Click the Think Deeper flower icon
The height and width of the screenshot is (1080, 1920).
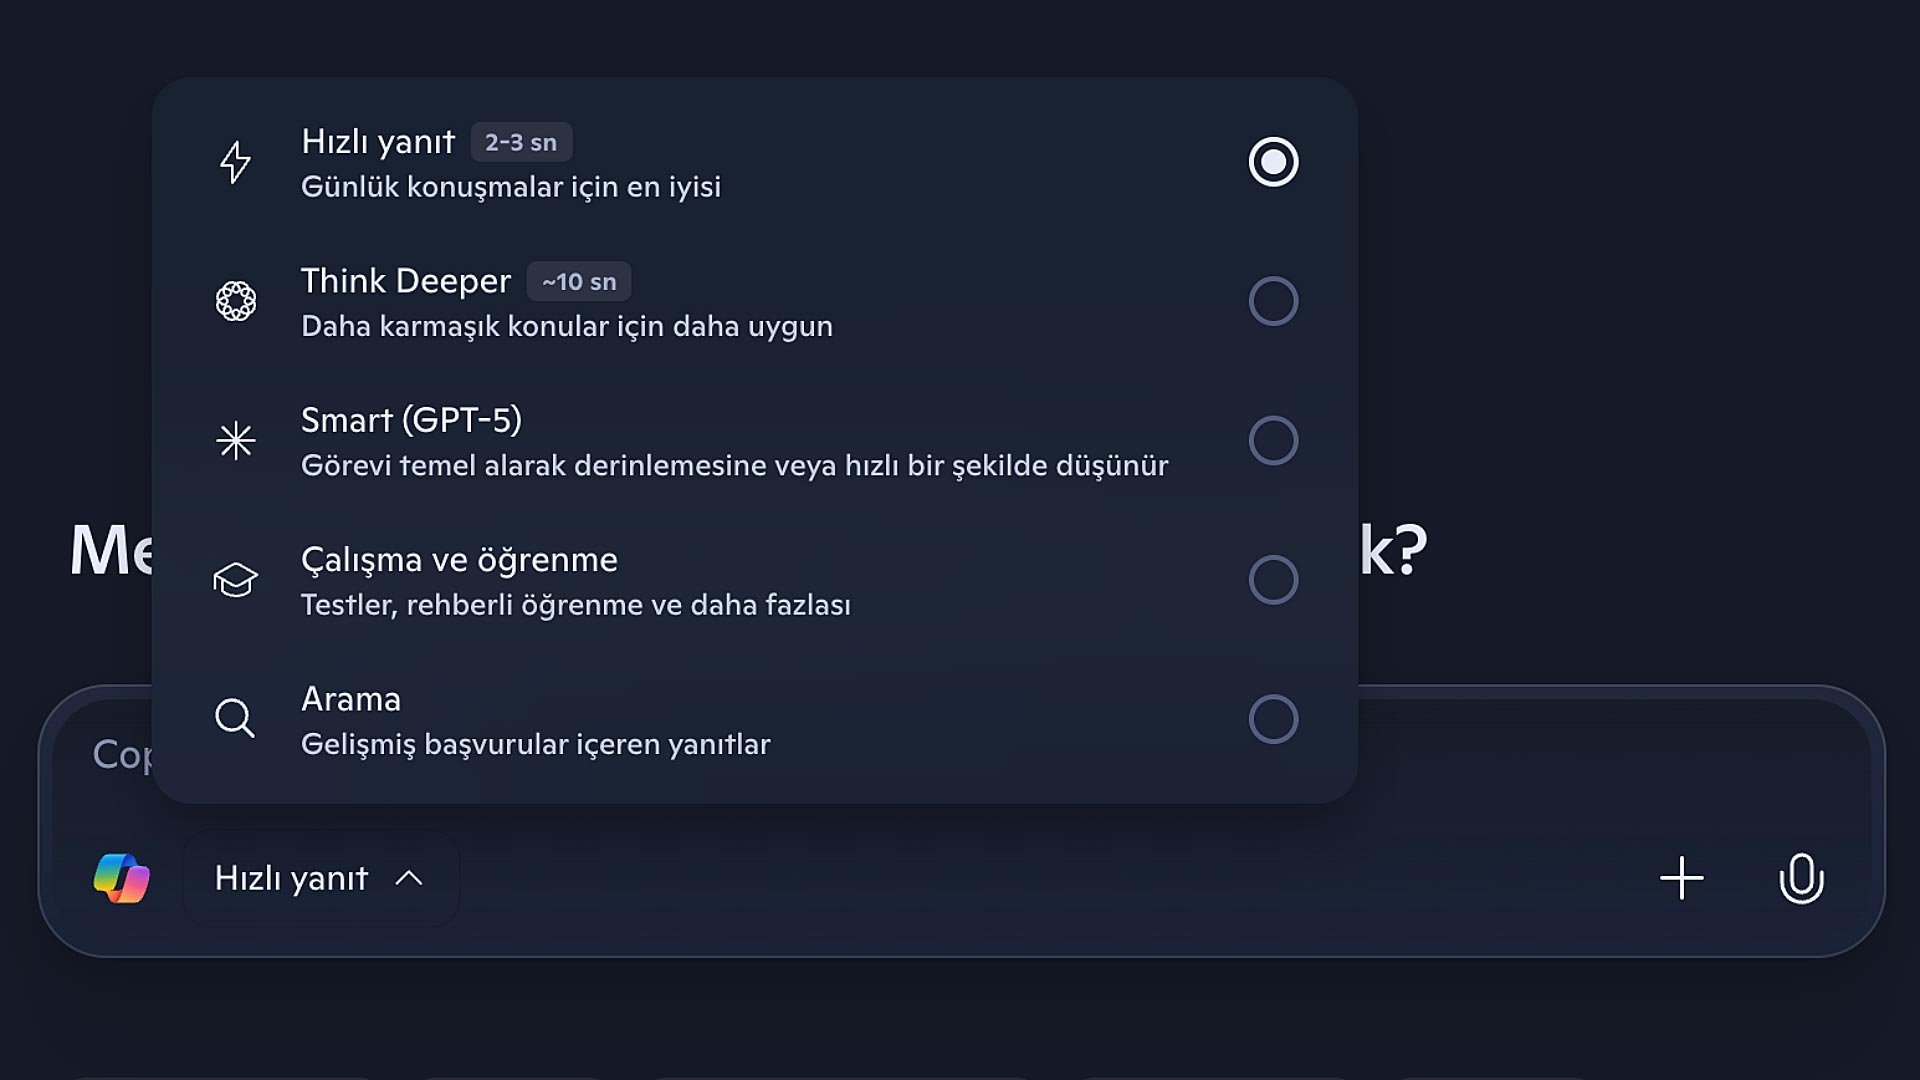(x=236, y=301)
